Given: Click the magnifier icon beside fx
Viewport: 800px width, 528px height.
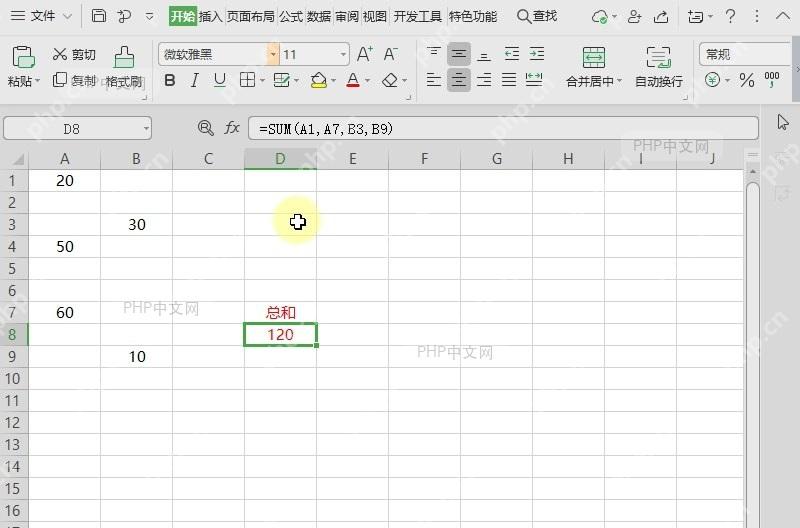Looking at the screenshot, I should tap(206, 128).
